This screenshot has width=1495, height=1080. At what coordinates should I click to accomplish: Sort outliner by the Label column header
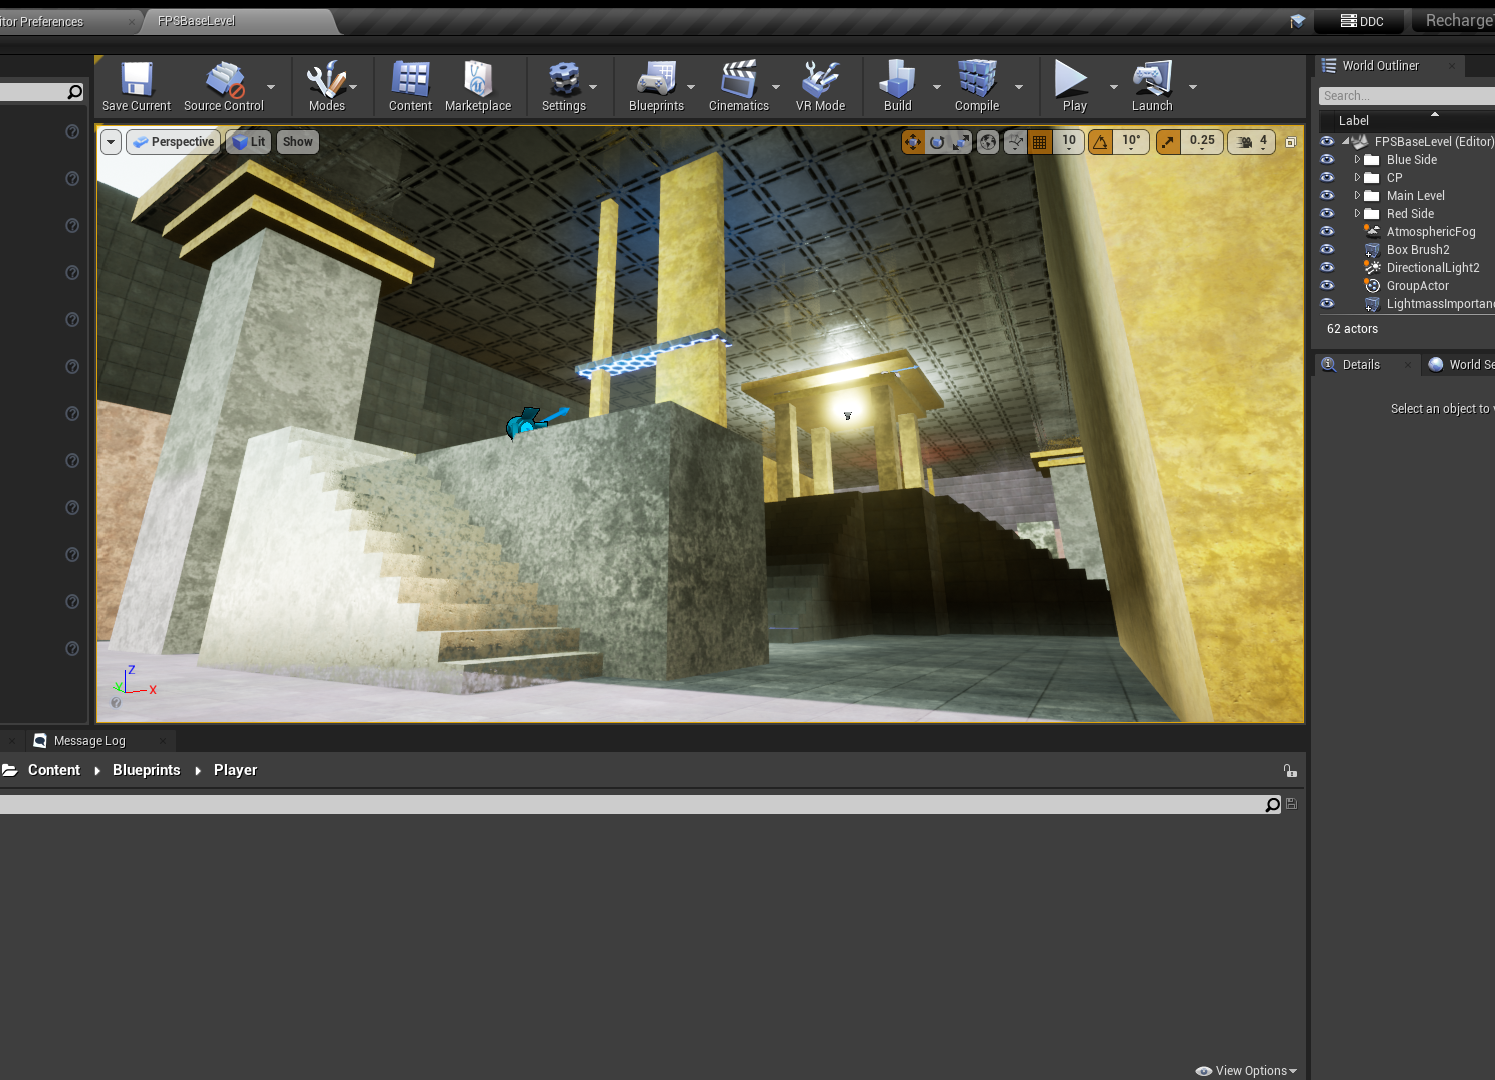1354,120
